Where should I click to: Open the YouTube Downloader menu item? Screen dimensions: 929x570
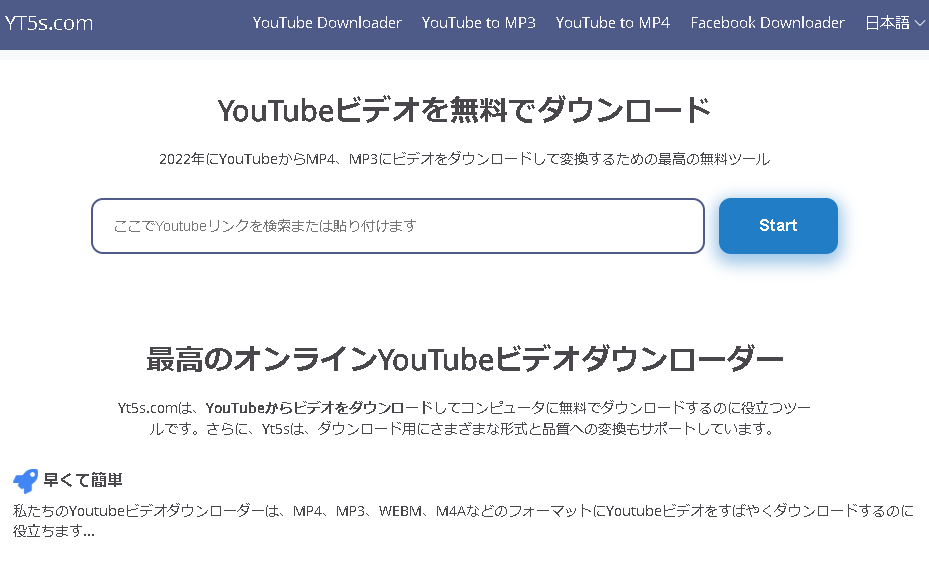[x=327, y=23]
